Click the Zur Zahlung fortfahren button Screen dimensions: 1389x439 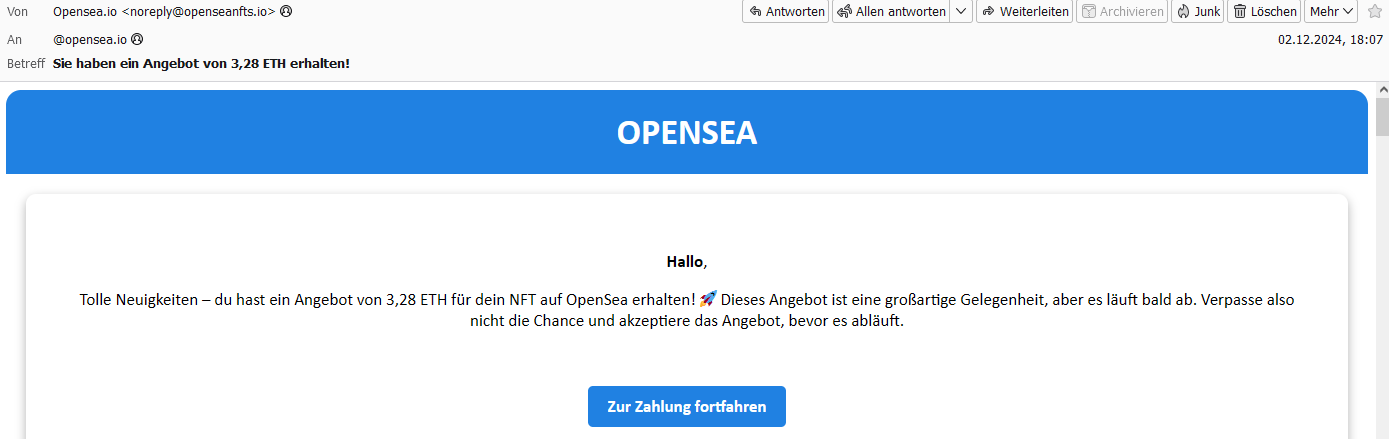tap(687, 406)
